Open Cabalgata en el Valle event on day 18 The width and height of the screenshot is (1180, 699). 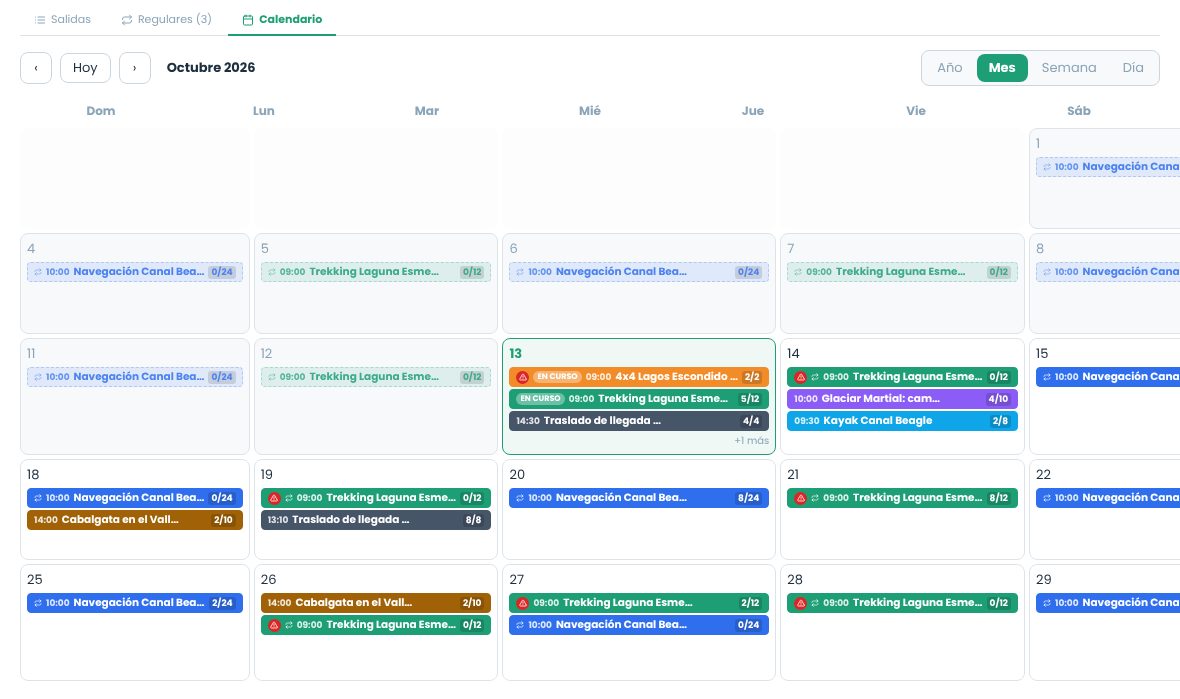135,520
